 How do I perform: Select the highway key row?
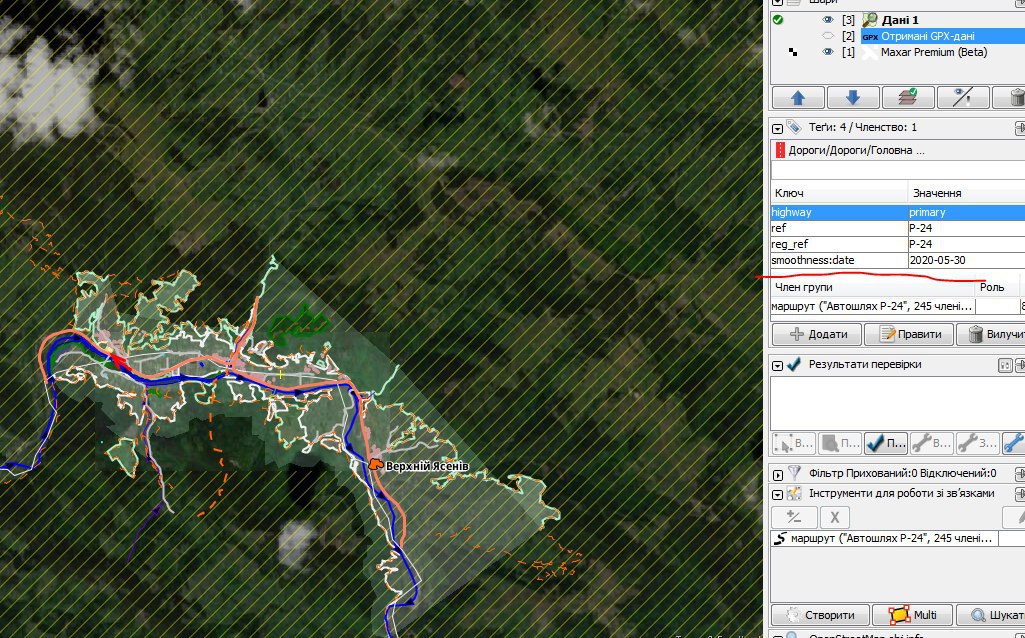click(839, 212)
